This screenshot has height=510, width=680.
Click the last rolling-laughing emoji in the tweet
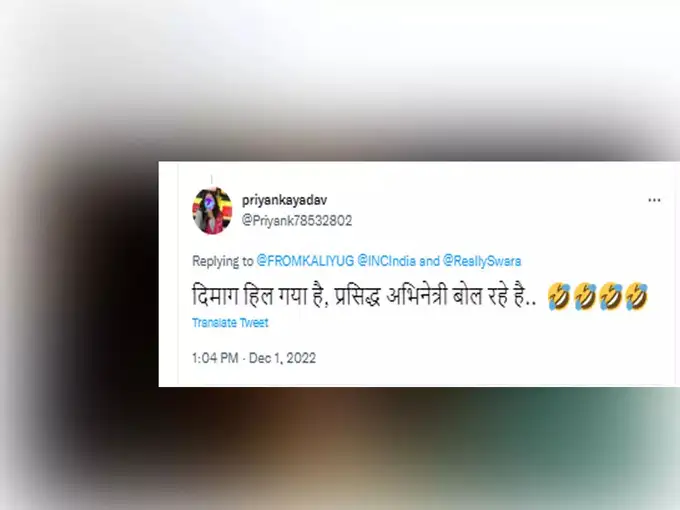click(x=637, y=296)
